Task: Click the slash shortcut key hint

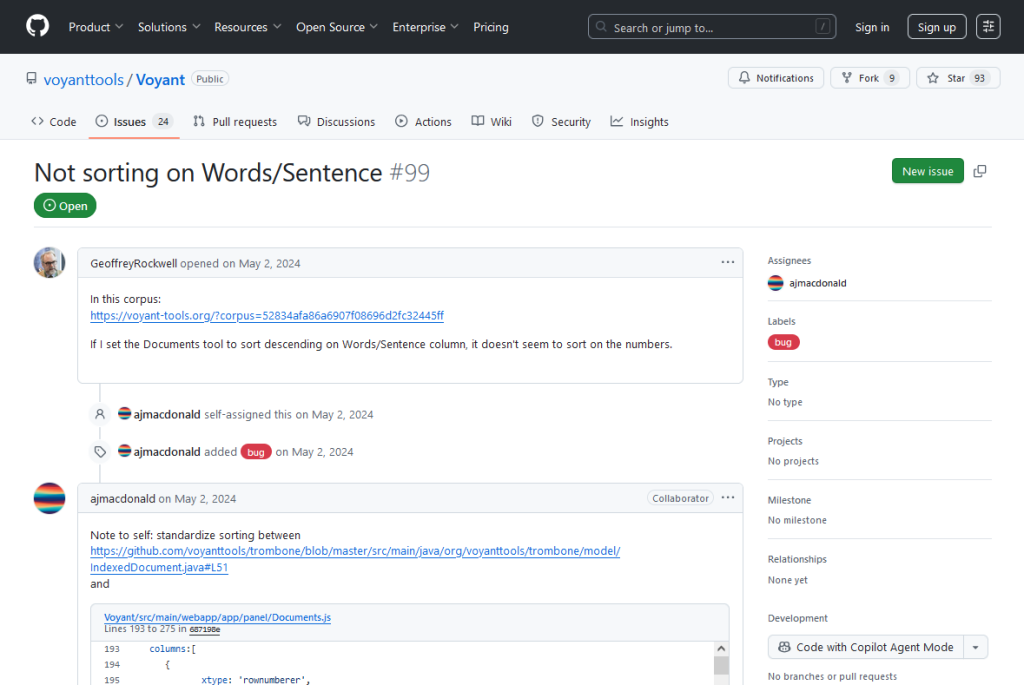Action: (823, 27)
